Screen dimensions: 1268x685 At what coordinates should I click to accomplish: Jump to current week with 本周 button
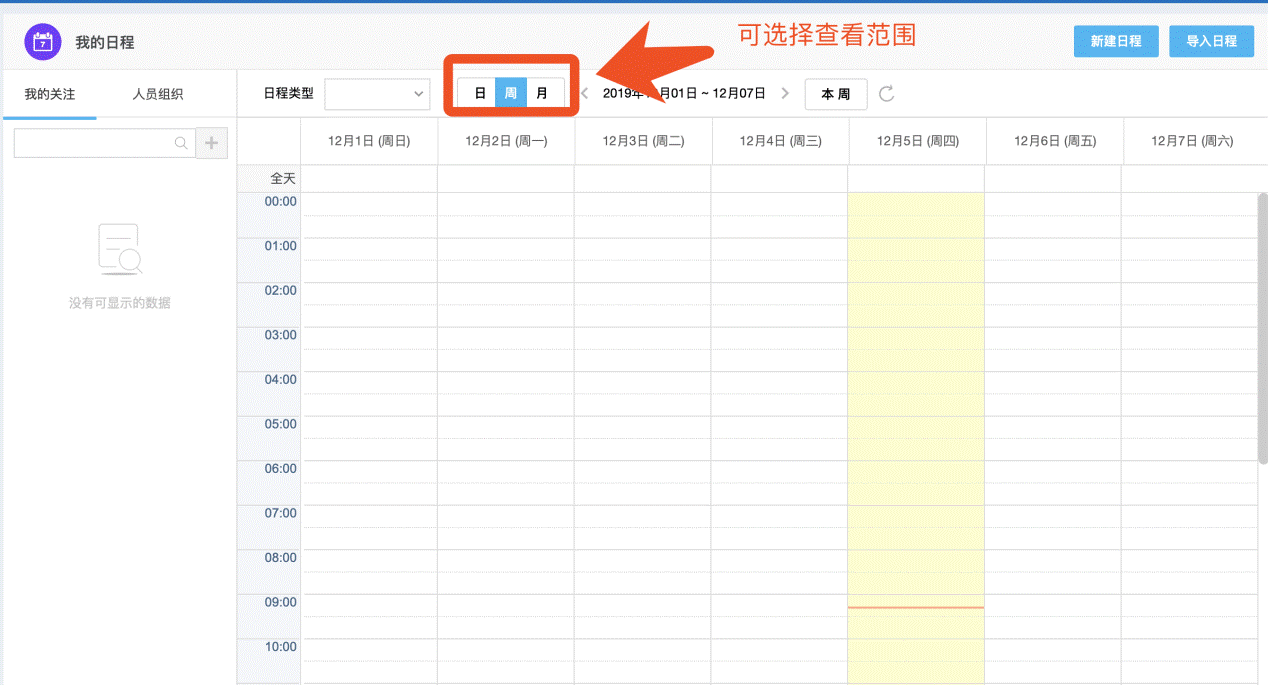[x=836, y=94]
